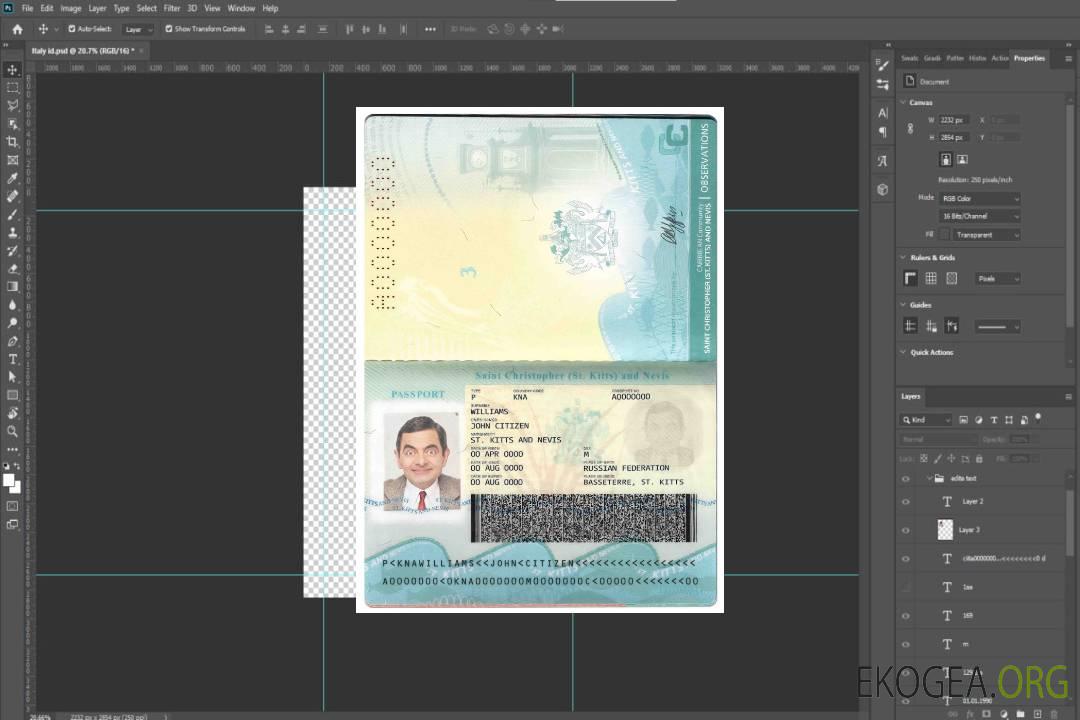Set canvas to portrait orientation

(946, 160)
